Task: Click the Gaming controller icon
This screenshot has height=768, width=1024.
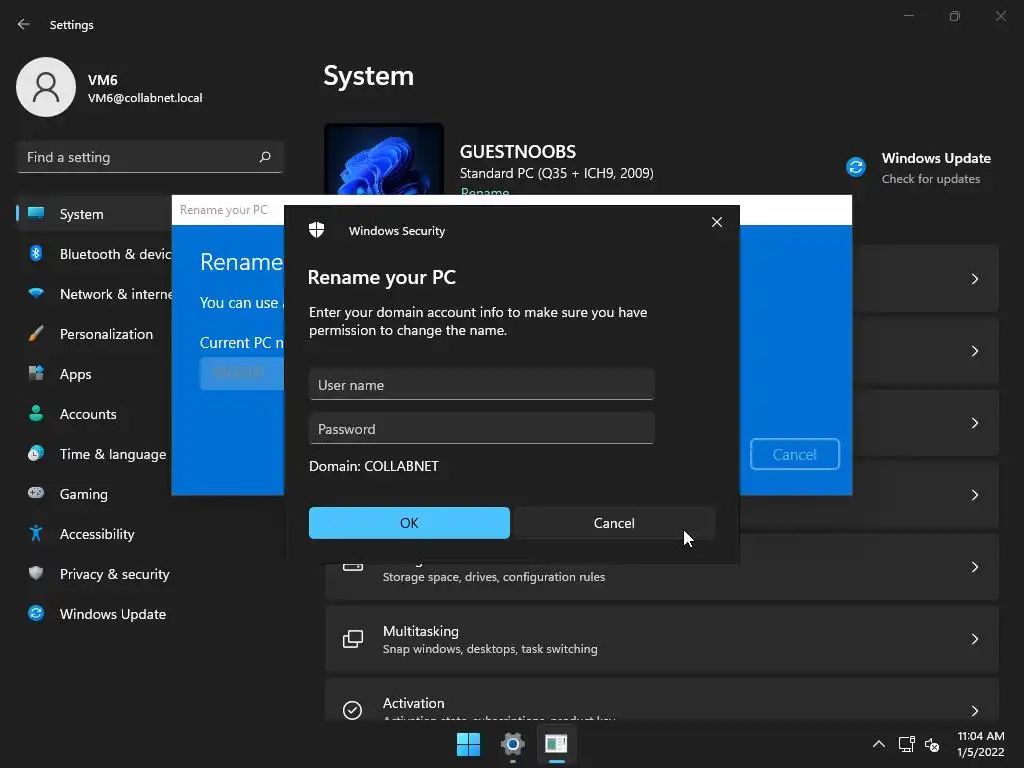Action: point(36,492)
